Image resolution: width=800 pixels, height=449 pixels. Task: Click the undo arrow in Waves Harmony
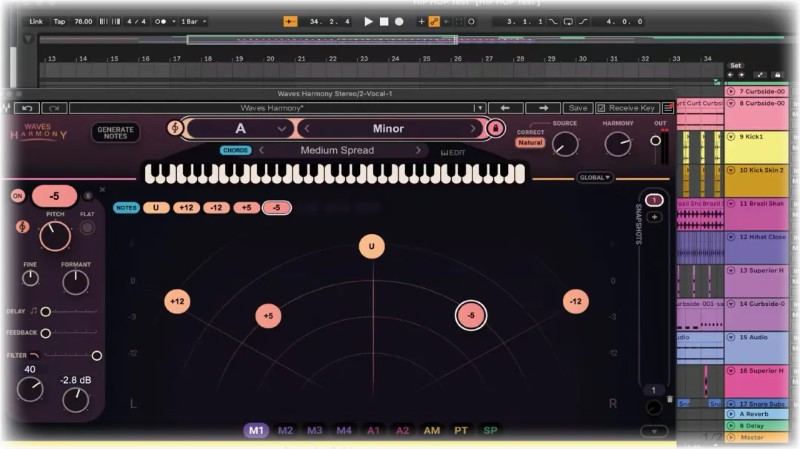coord(27,108)
